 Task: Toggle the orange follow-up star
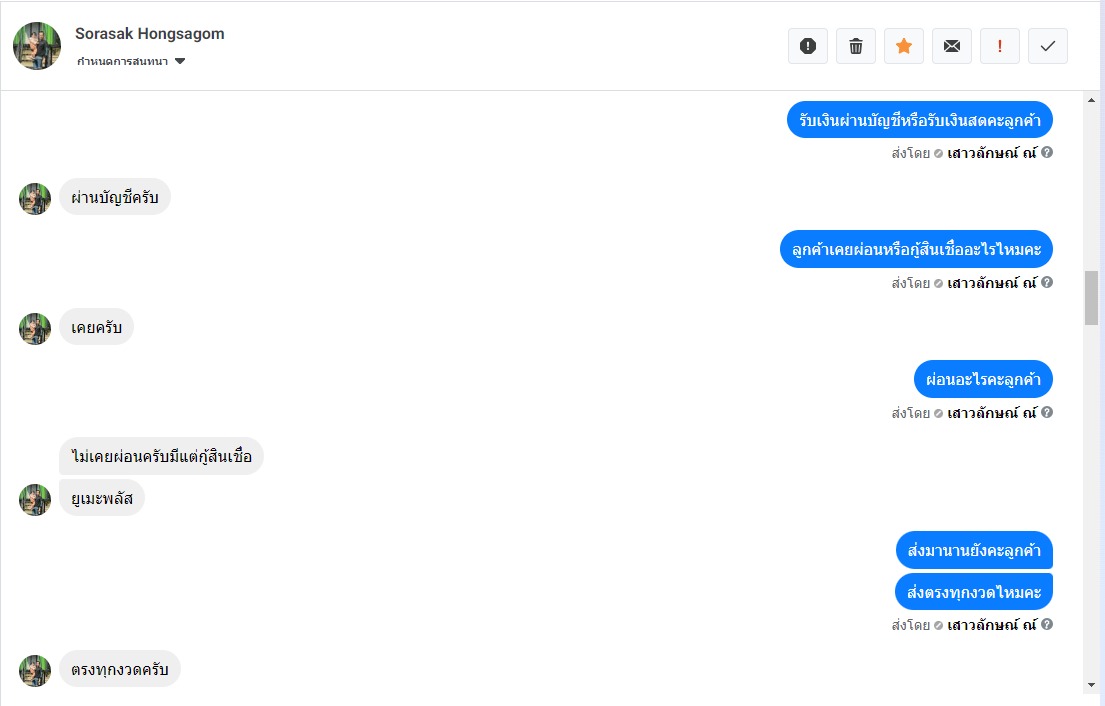click(903, 47)
